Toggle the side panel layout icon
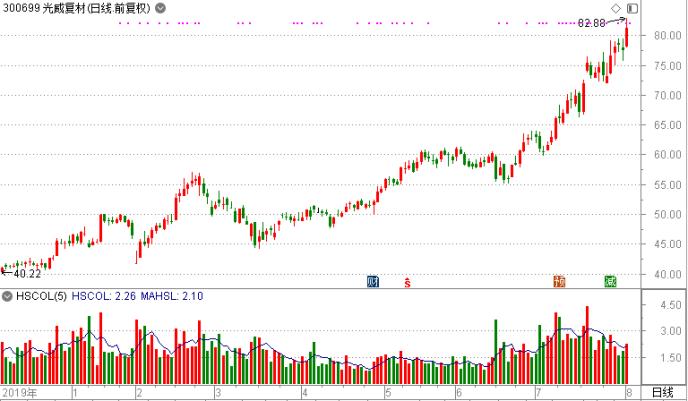688x401 pixels. pyautogui.click(x=631, y=9)
